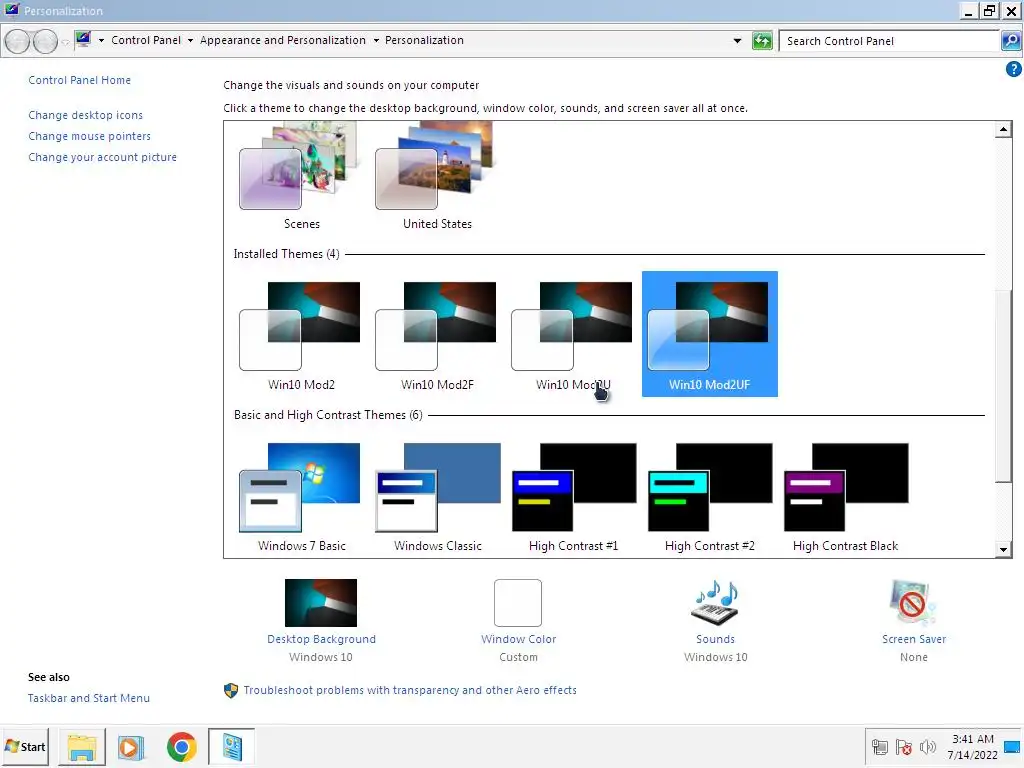Expand dropdown arrow after Control Panel breadcrumb

coord(190,40)
